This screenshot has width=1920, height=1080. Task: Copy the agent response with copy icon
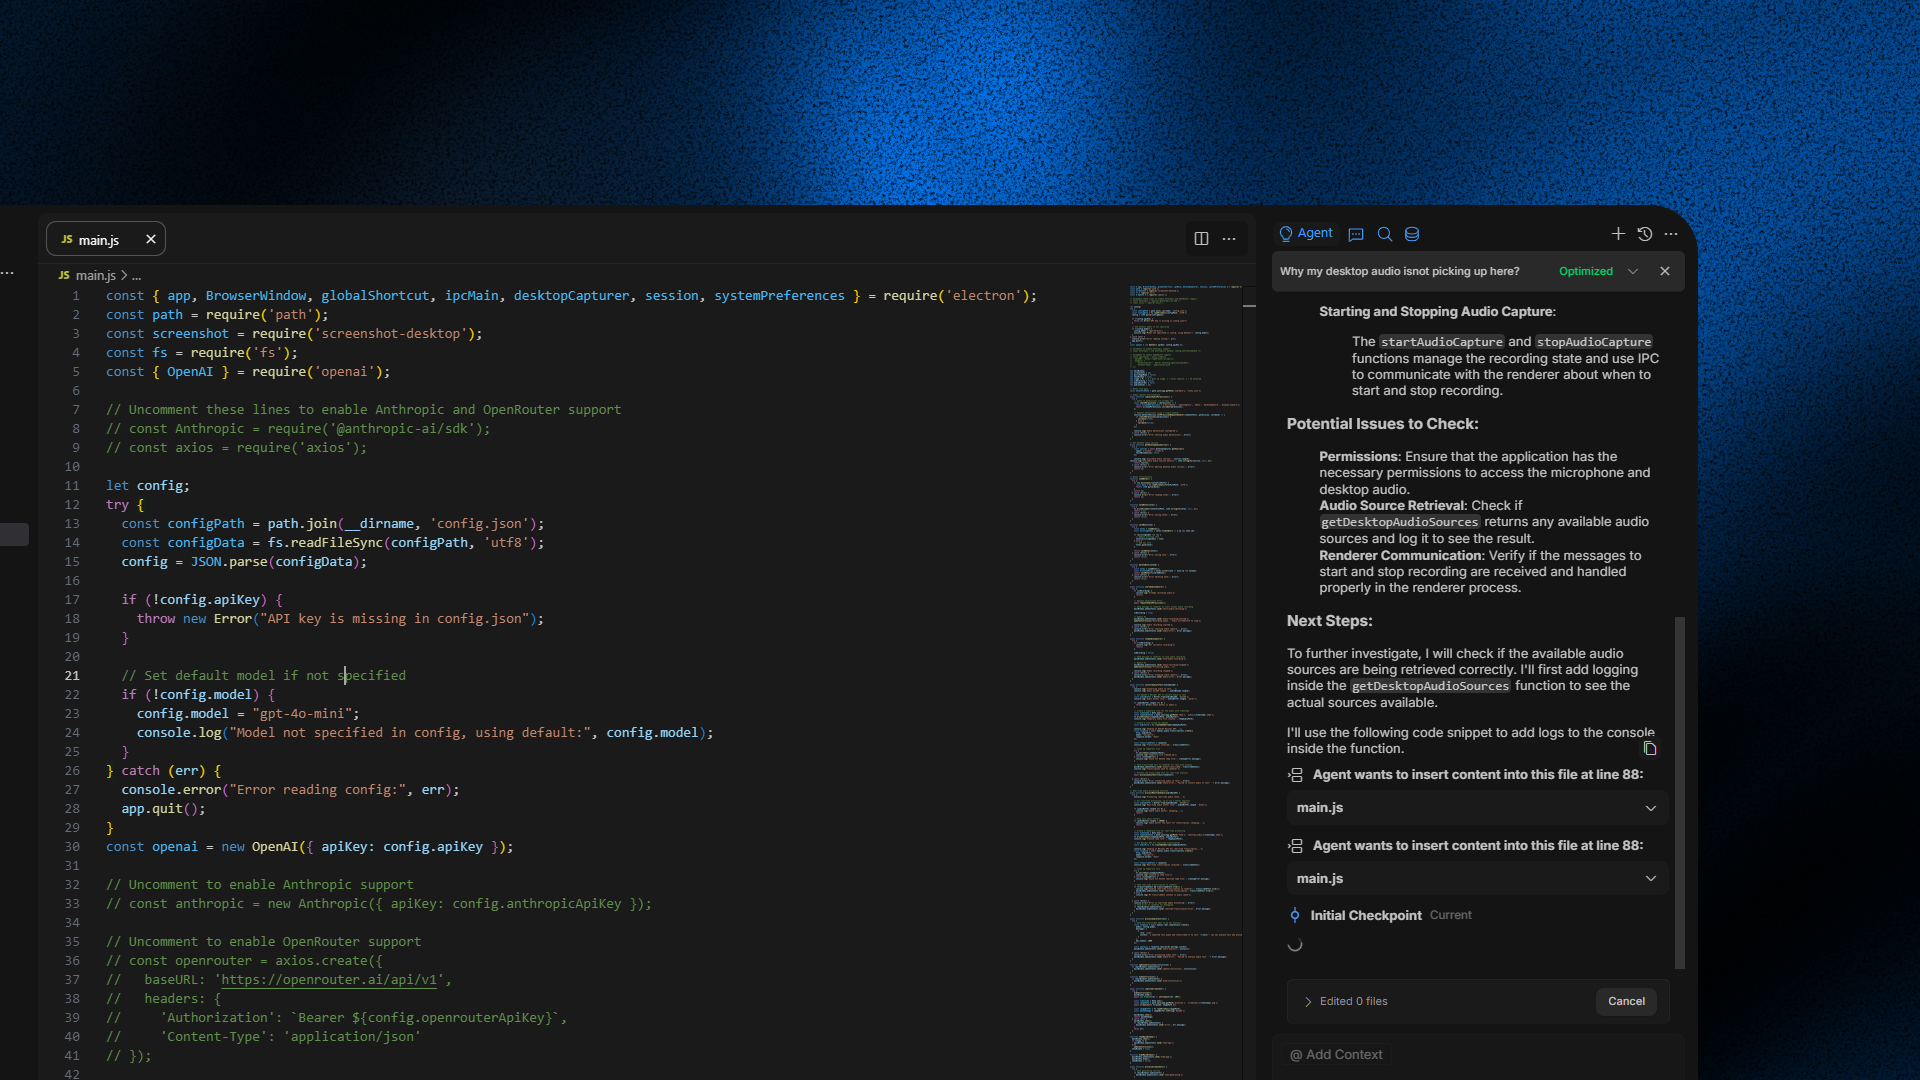tap(1650, 748)
